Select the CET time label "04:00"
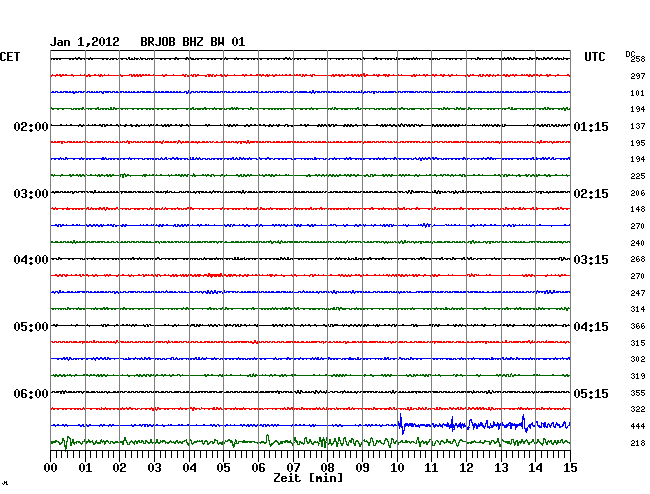Screen dimensions: 650x494 31,260
